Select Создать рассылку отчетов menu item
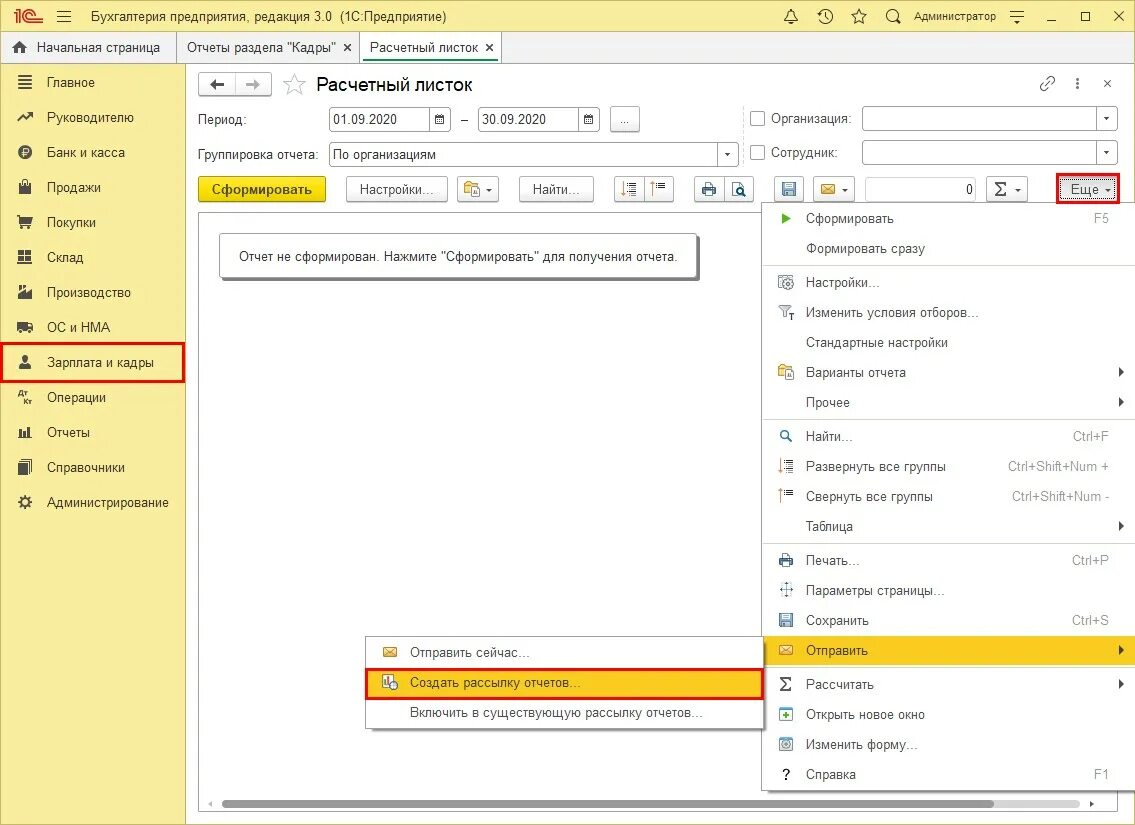 [x=565, y=683]
